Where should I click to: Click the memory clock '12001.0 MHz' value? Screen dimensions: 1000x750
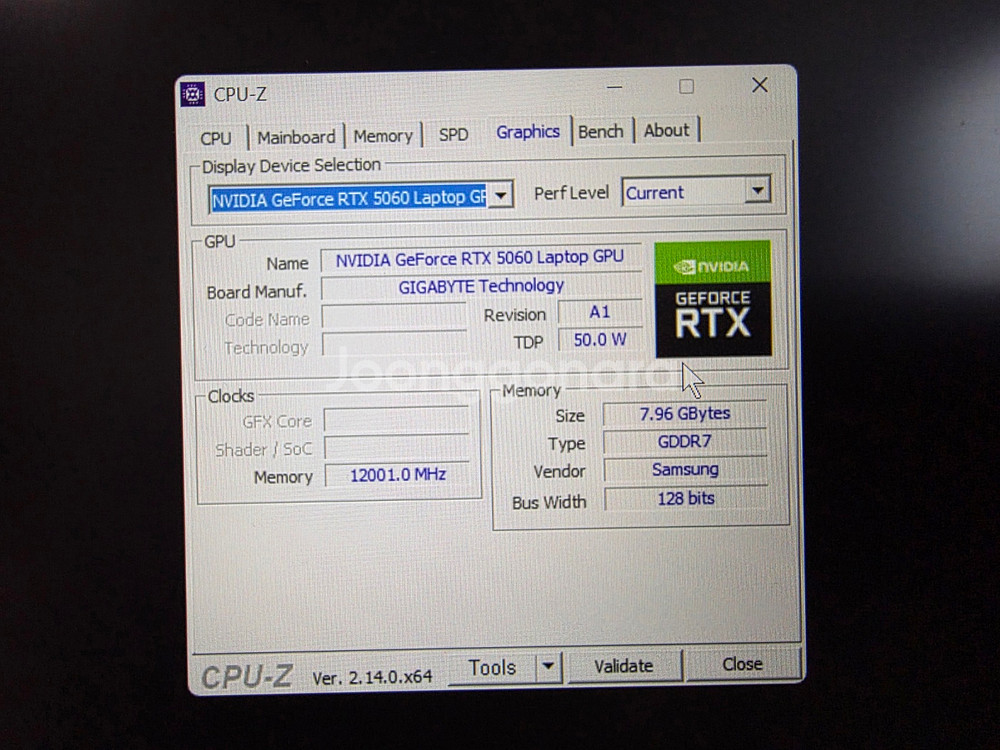click(x=397, y=475)
